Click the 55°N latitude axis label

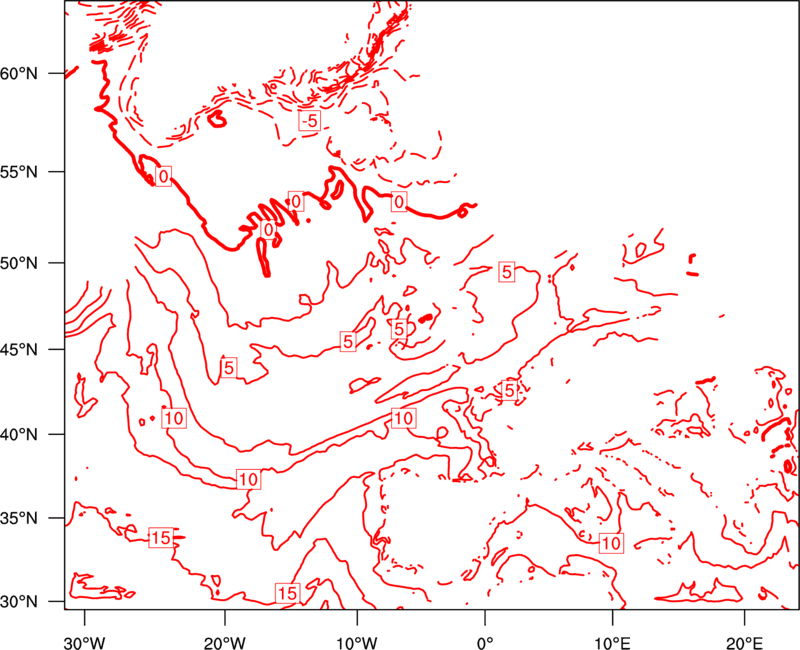pyautogui.click(x=19, y=172)
